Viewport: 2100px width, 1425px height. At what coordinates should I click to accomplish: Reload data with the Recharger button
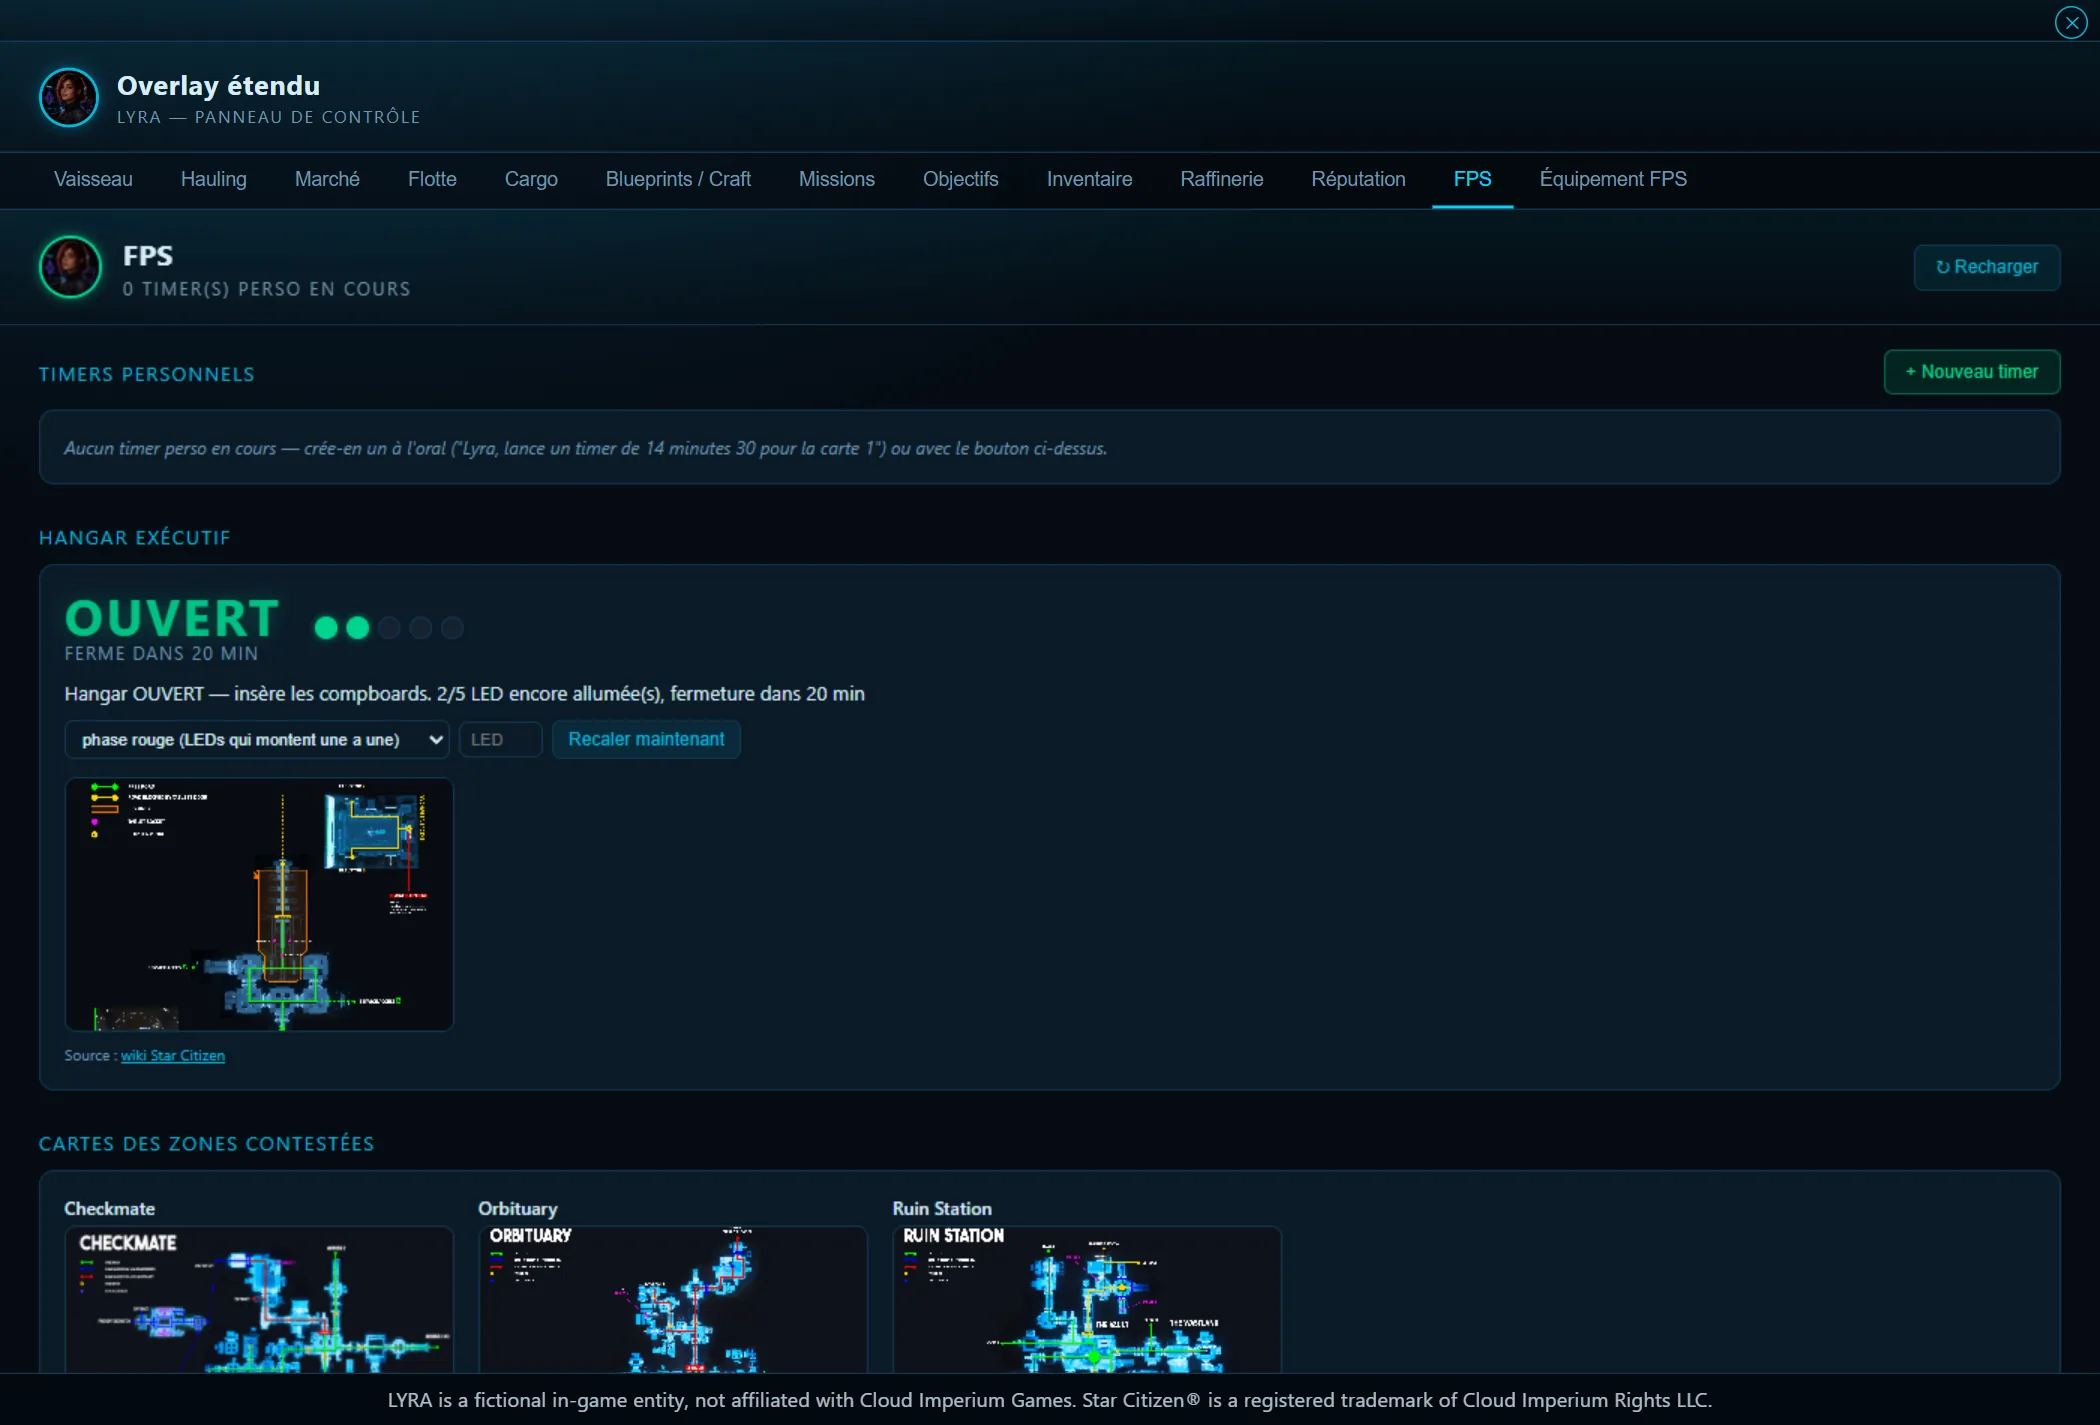coord(1986,267)
